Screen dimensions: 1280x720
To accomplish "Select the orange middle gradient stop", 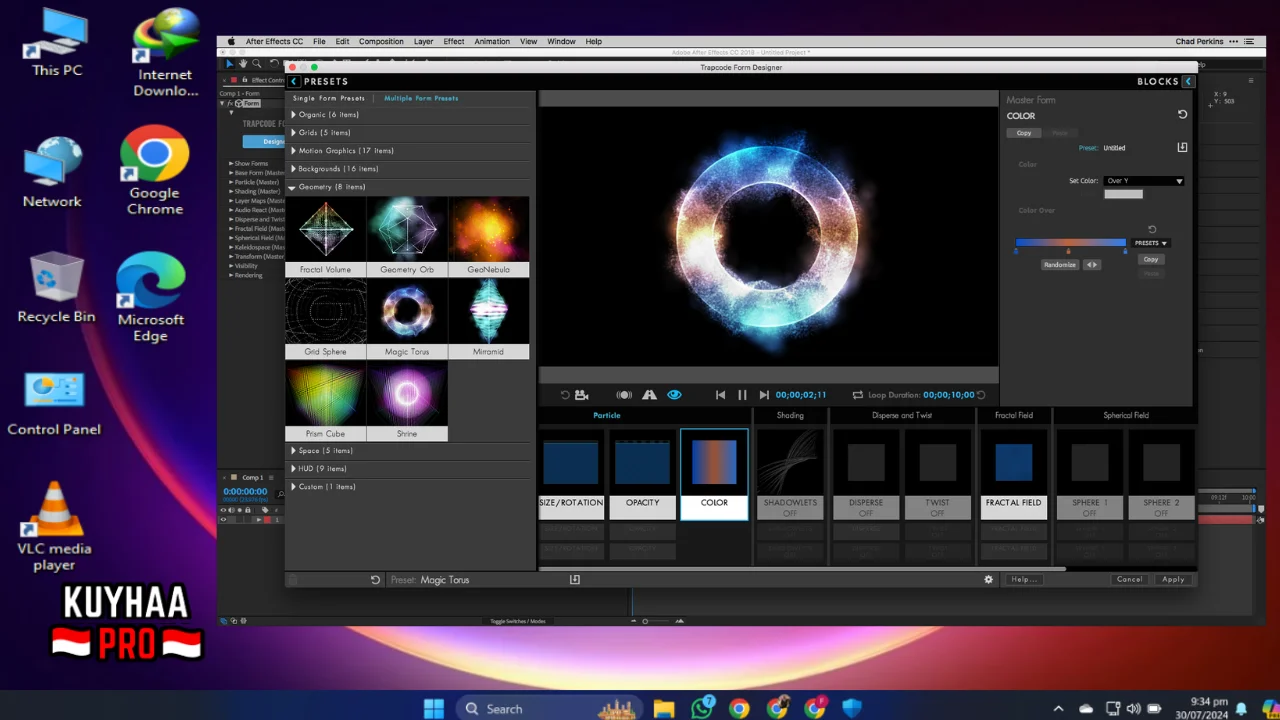I will click(x=1068, y=251).
